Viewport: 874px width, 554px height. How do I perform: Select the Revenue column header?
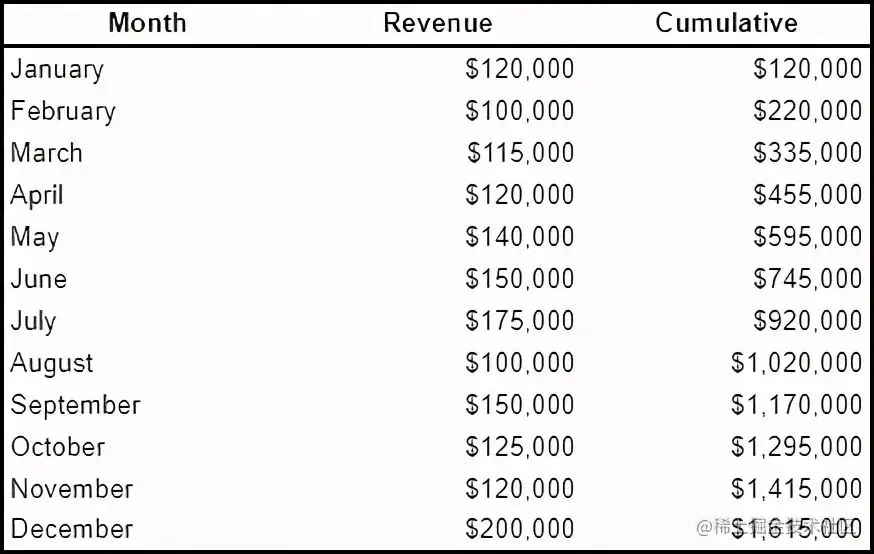(x=438, y=23)
